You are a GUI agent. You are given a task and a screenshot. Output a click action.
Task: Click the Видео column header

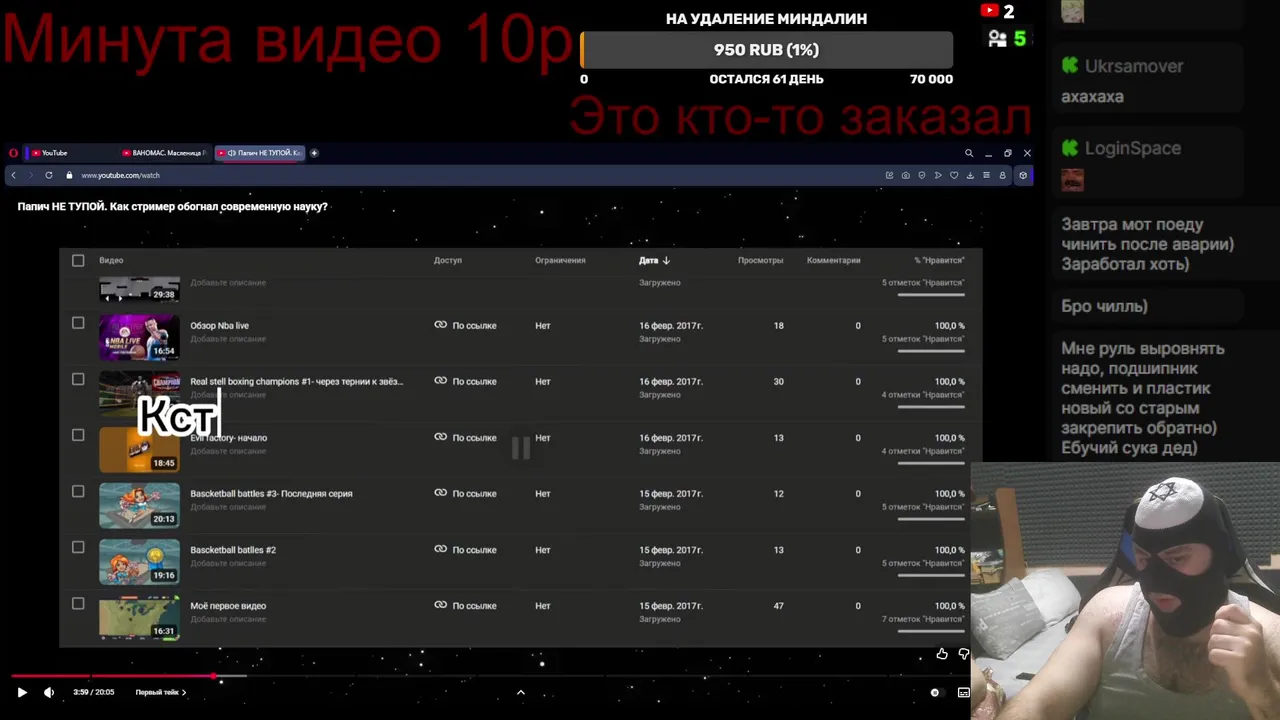[x=111, y=260]
